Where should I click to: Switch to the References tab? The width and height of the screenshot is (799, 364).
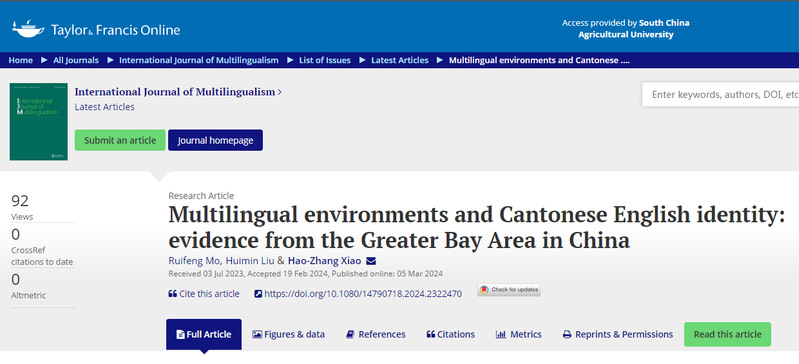coord(376,334)
